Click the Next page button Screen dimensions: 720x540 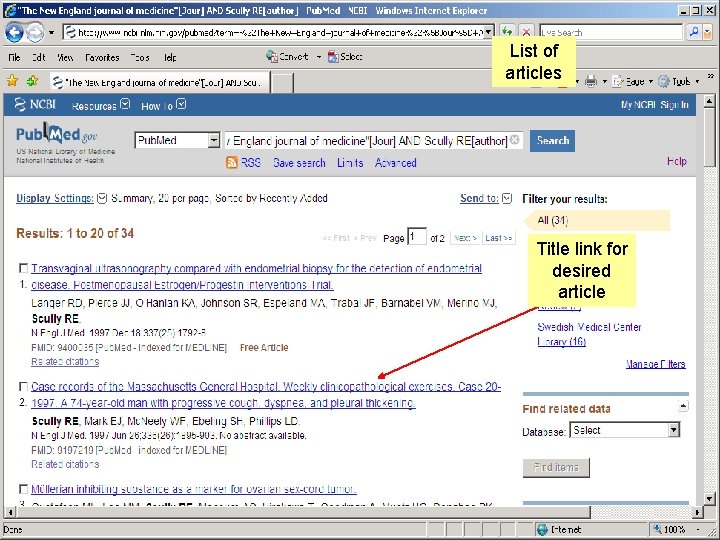click(x=465, y=238)
